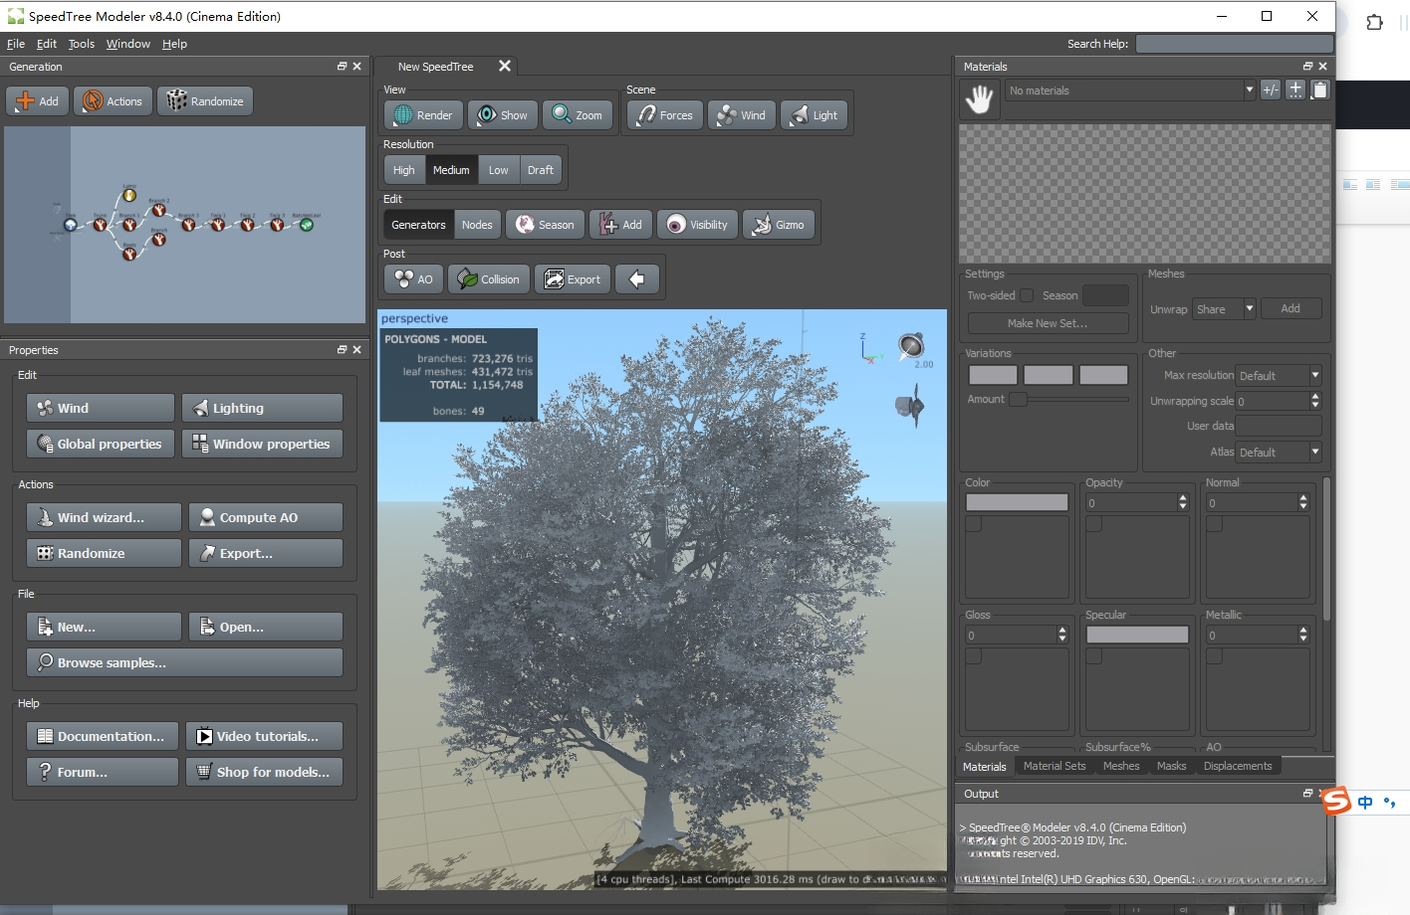Screen dimensions: 1410x915
Task: Open the Season edit control
Action: (x=545, y=225)
